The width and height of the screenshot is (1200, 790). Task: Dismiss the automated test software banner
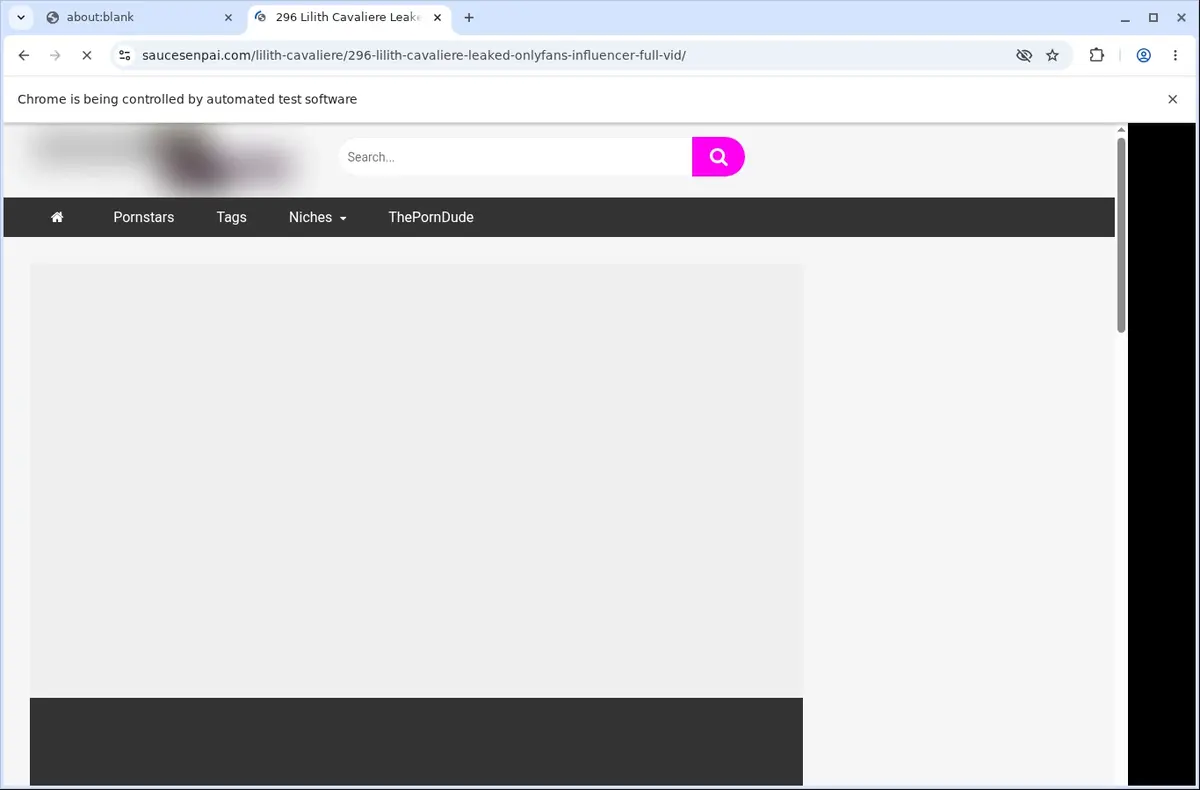click(x=1172, y=99)
